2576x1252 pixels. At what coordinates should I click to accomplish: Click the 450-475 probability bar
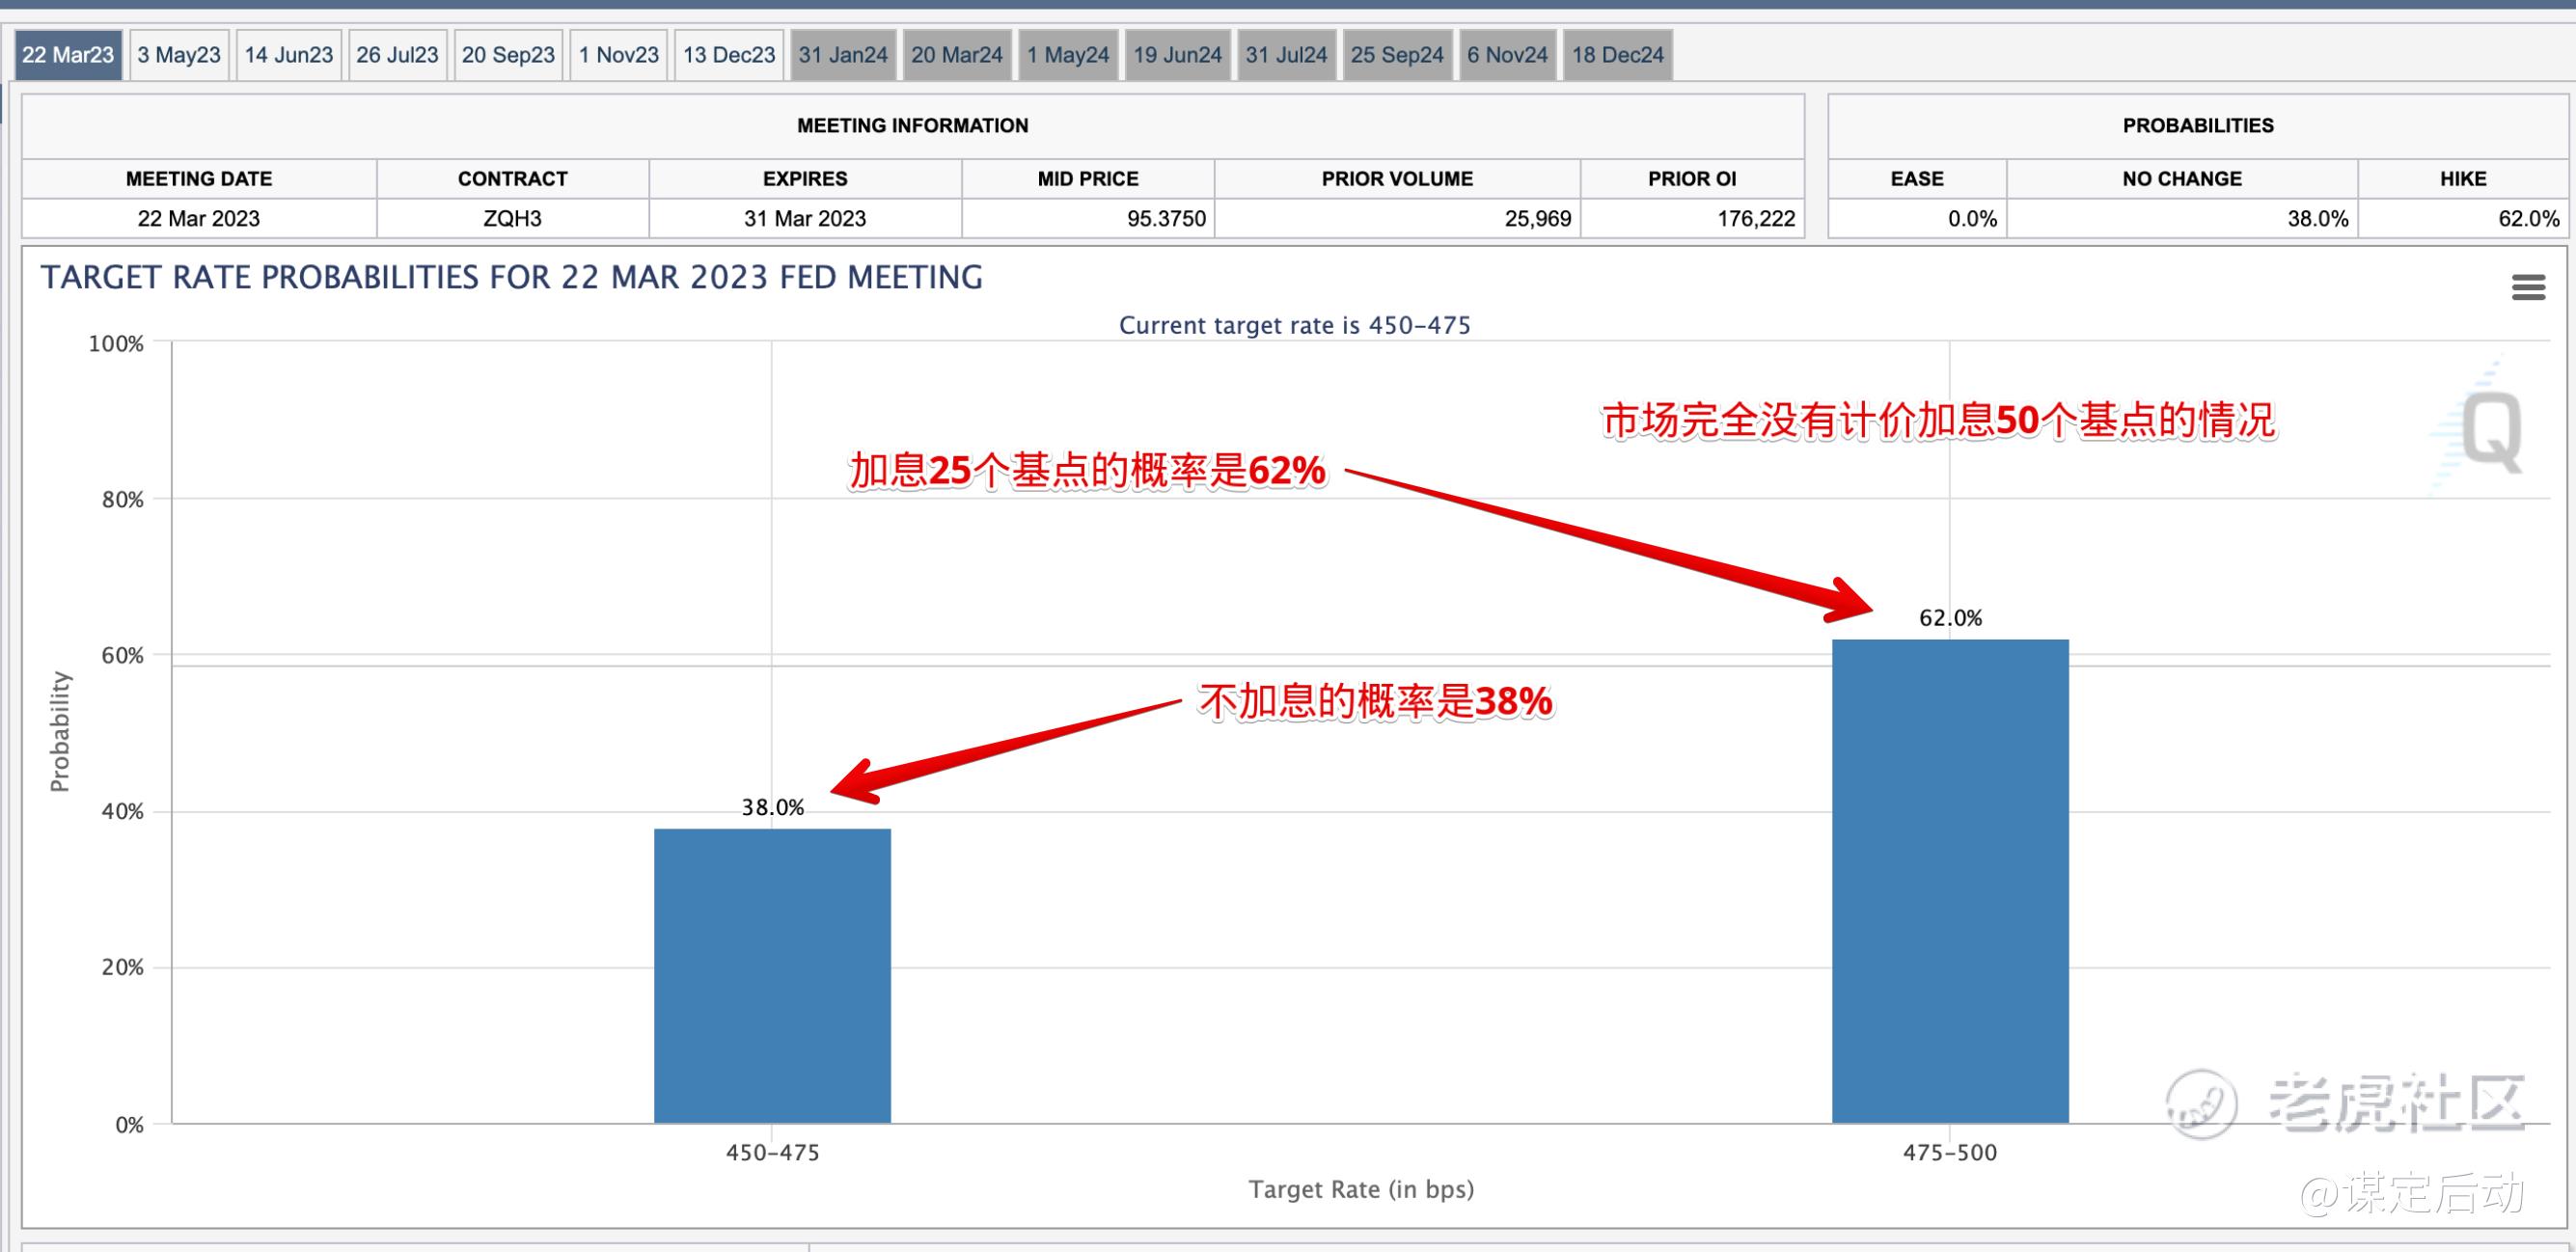772,975
